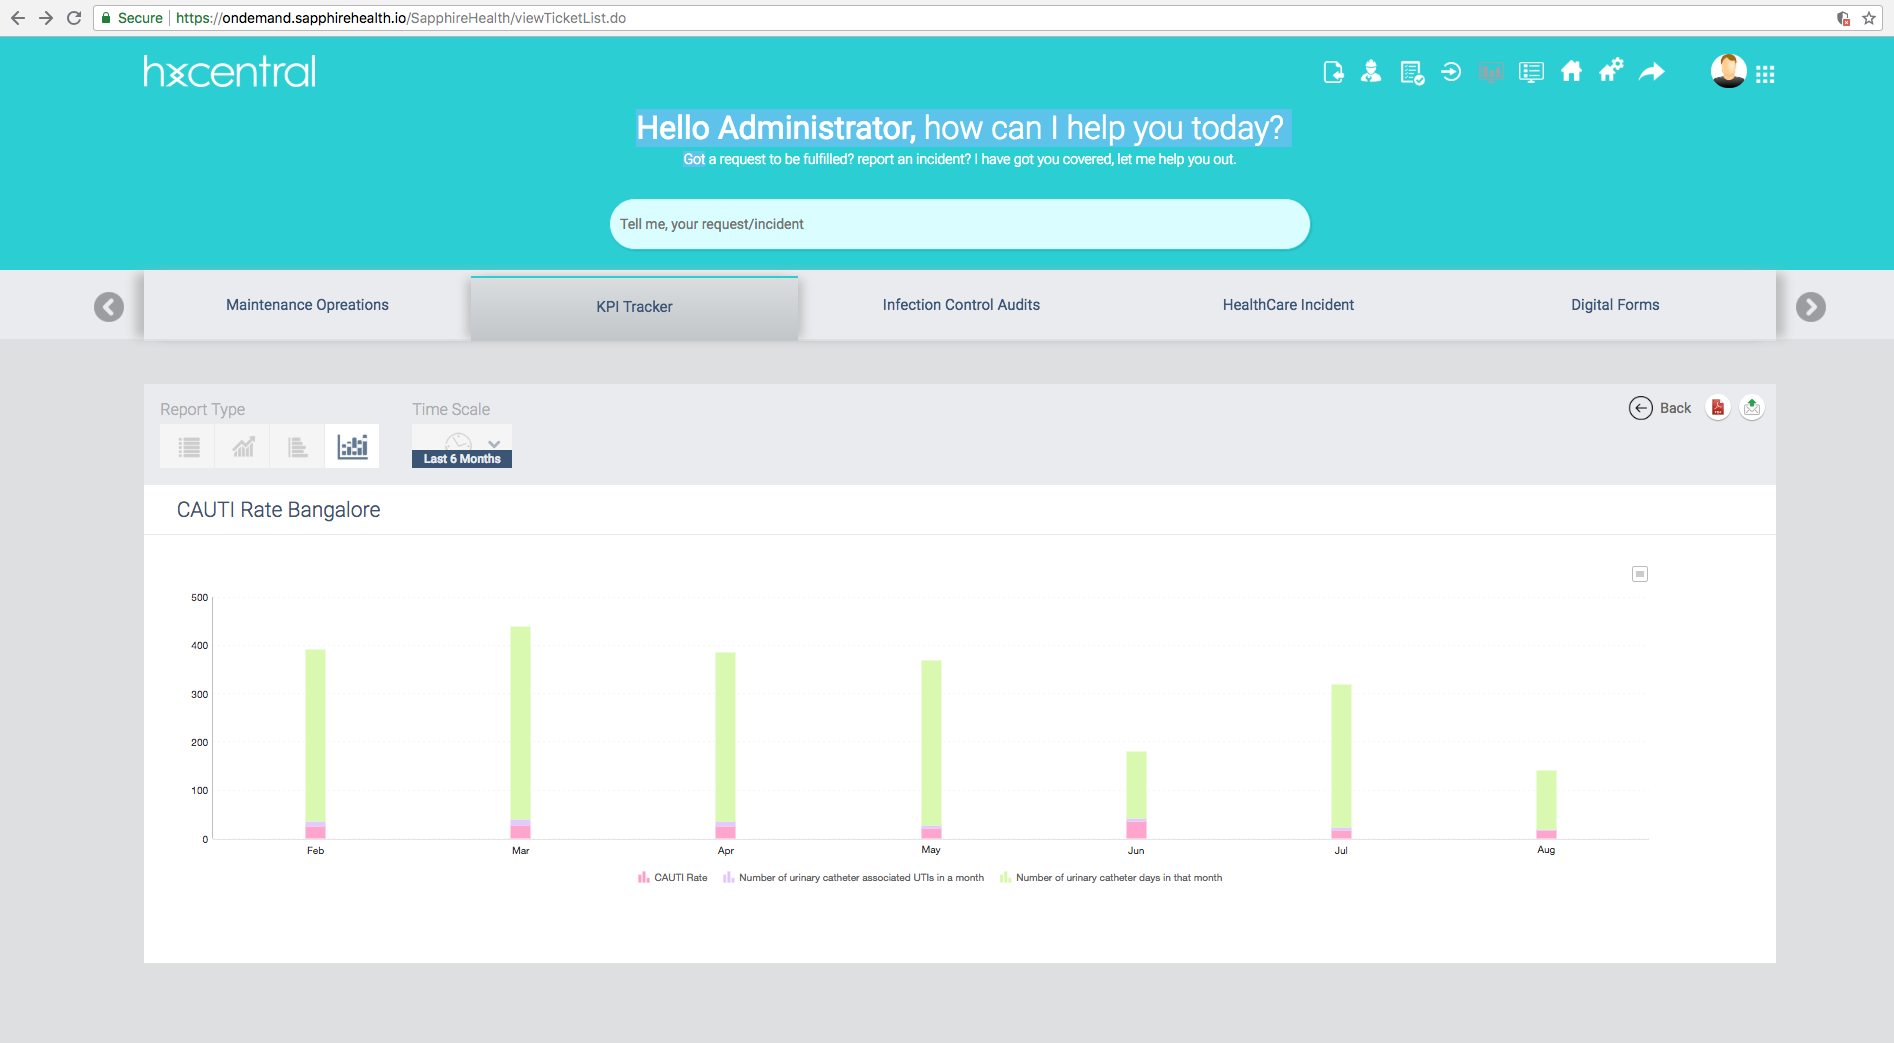Toggle CAUTI Rate series in legend
The height and width of the screenshot is (1043, 1894).
point(673,878)
